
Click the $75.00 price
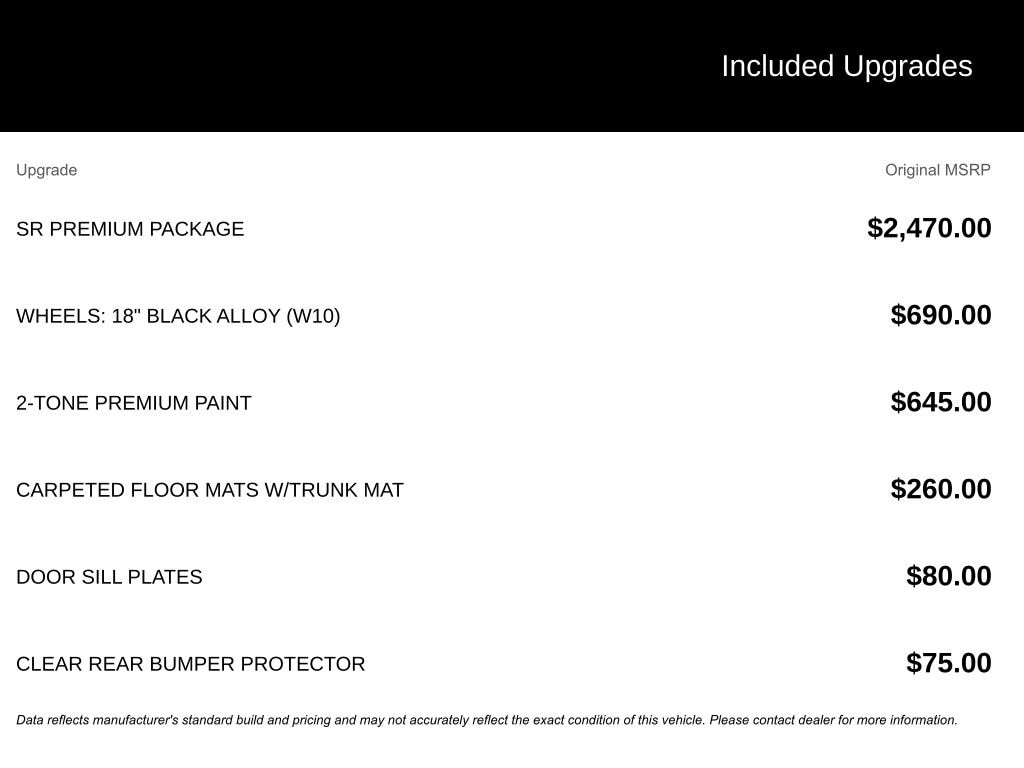pyautogui.click(x=948, y=663)
